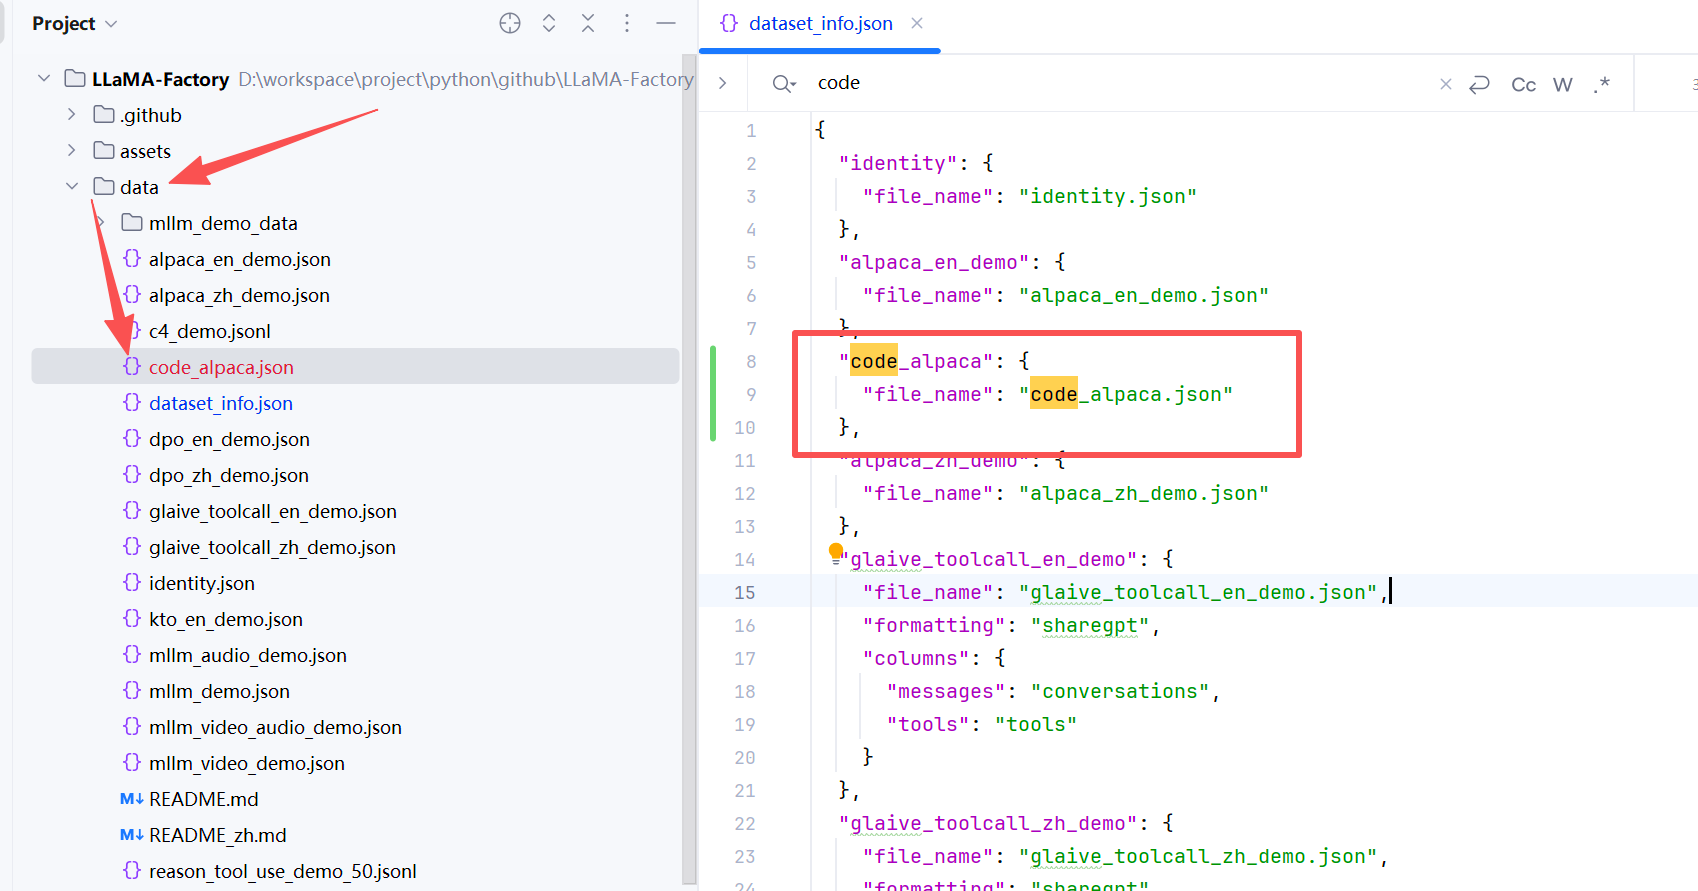Click highlighted 'code' match in "code_alpaca" key

874,361
